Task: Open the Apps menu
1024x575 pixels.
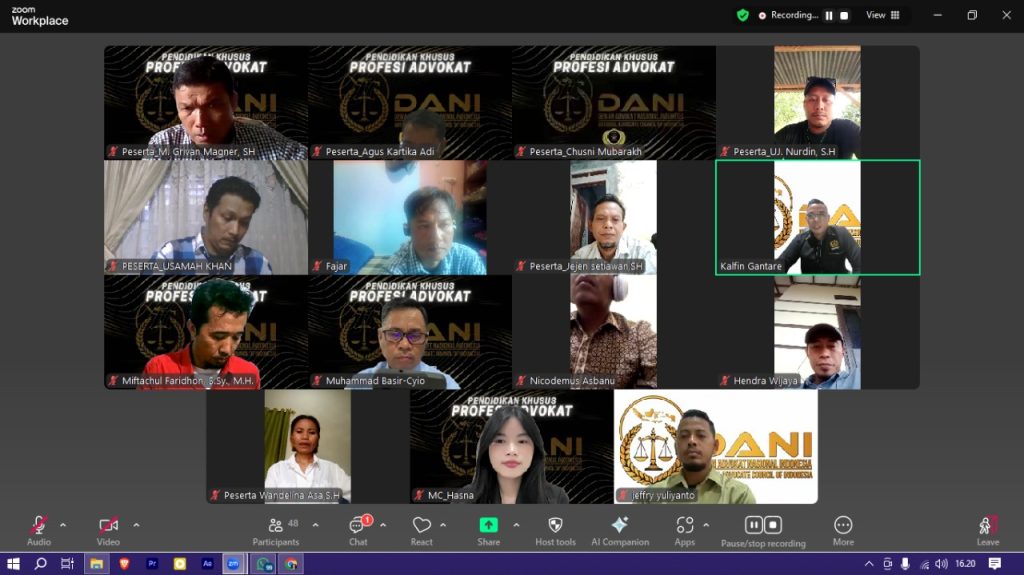Action: (684, 528)
